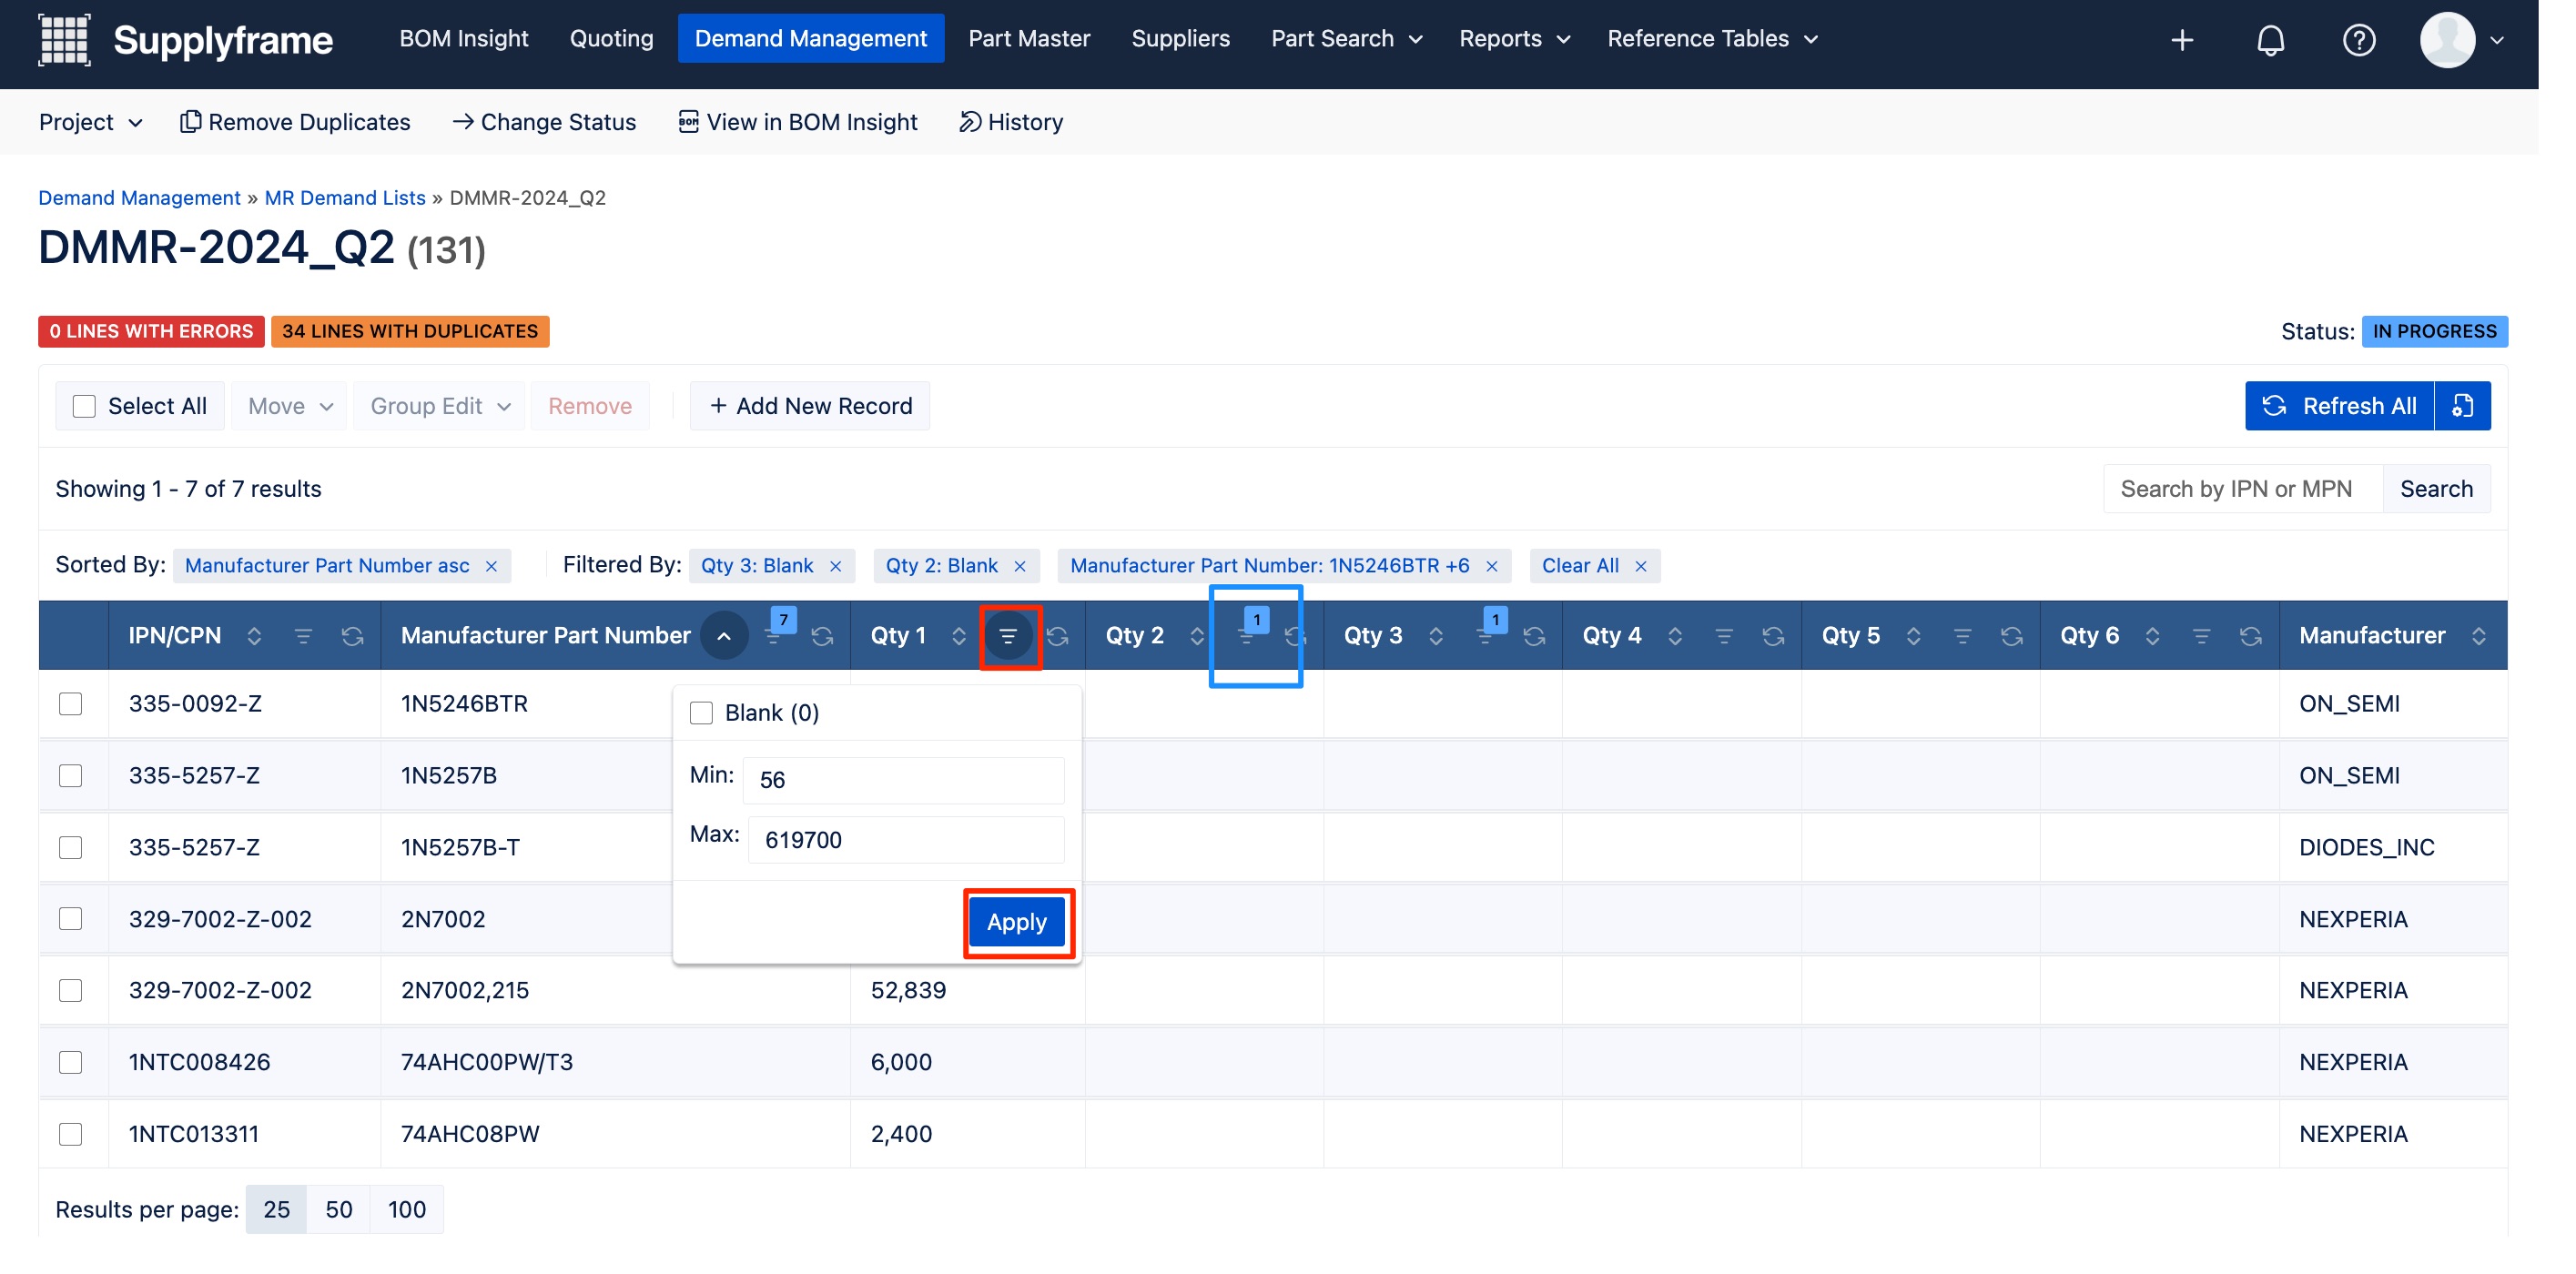Expand the Project dropdown
Screen dimensions: 2576x1274
point(90,122)
